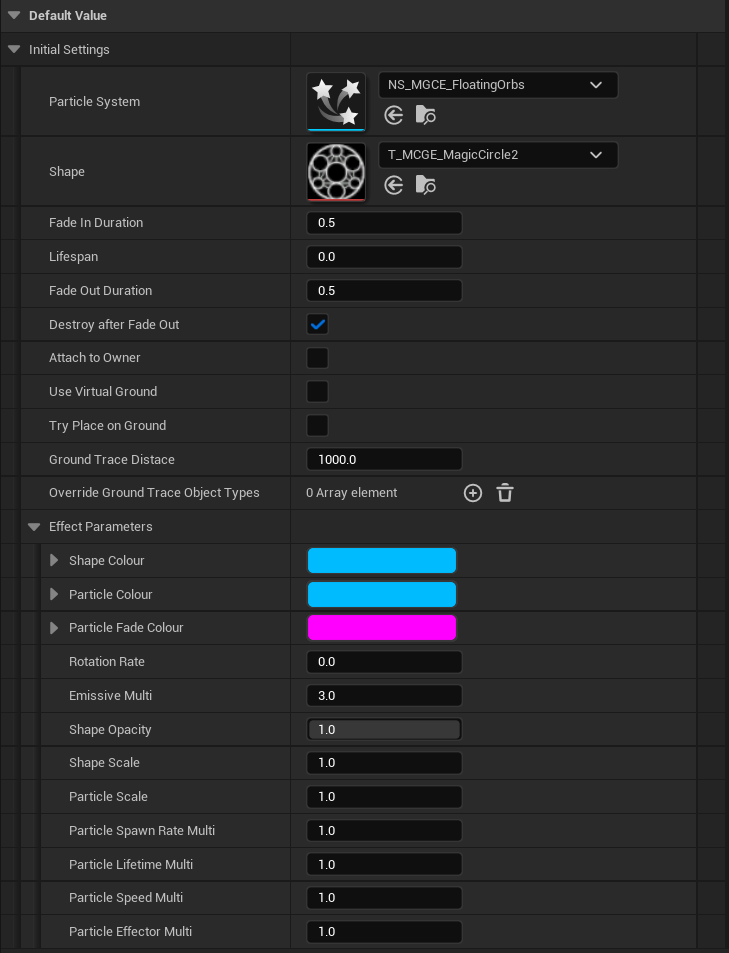Click the Emissive Multi value field
Image resolution: width=729 pixels, height=953 pixels.
pyautogui.click(x=384, y=696)
